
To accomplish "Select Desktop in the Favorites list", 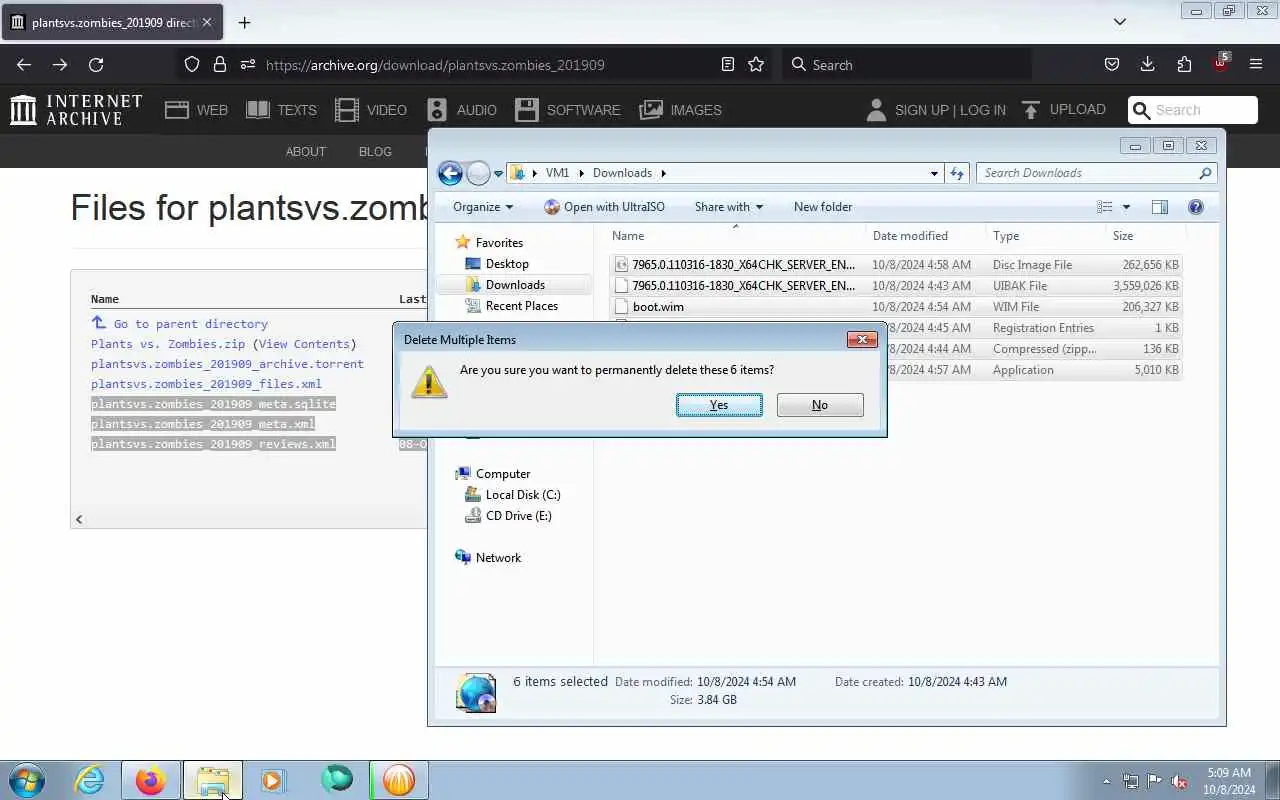I will (x=507, y=264).
